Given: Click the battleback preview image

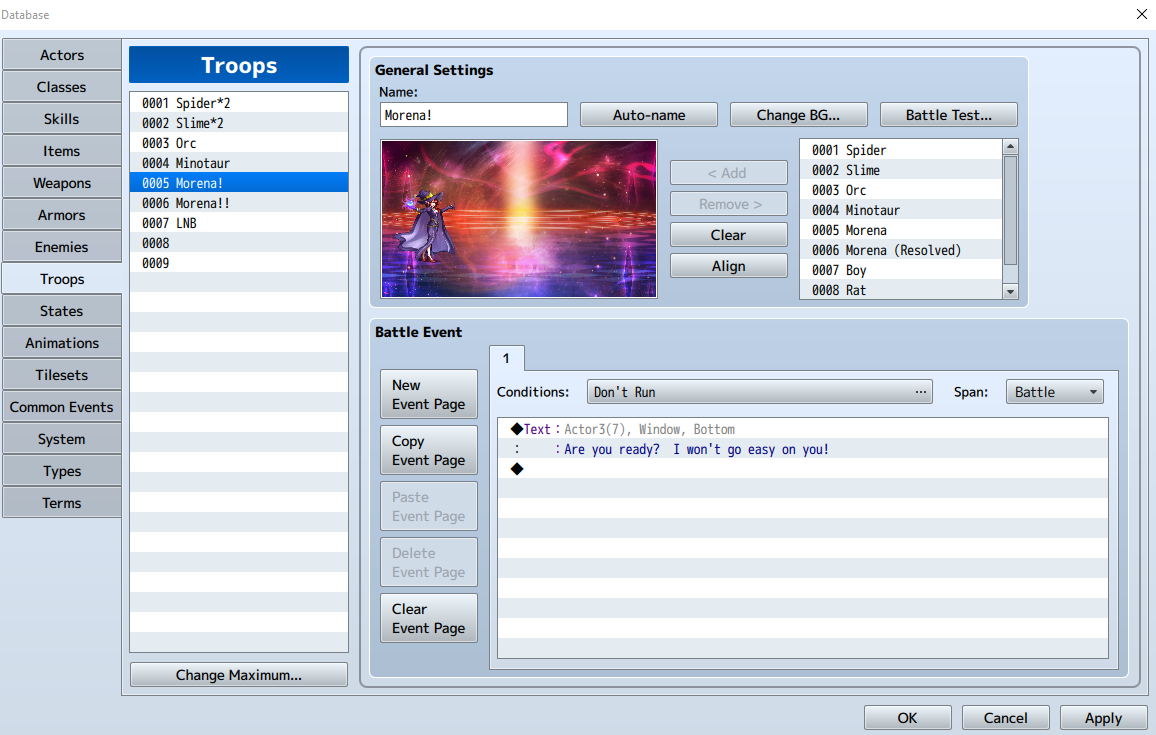Looking at the screenshot, I should click(518, 219).
